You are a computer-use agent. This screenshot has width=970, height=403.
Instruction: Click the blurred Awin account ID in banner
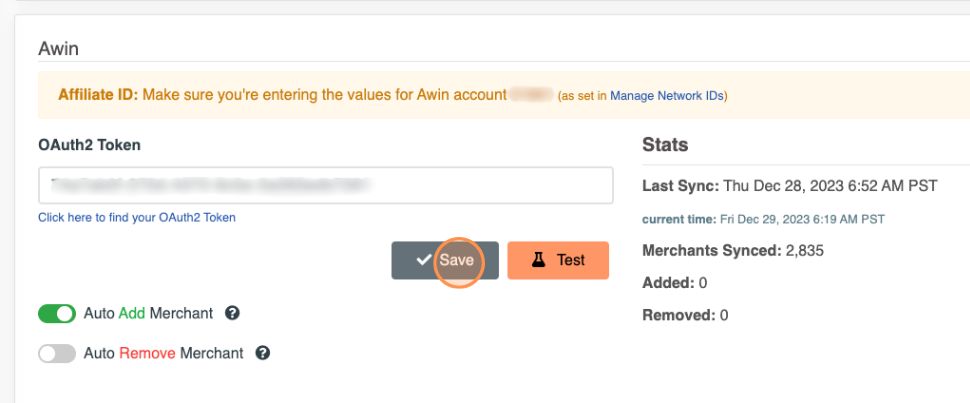(531, 95)
